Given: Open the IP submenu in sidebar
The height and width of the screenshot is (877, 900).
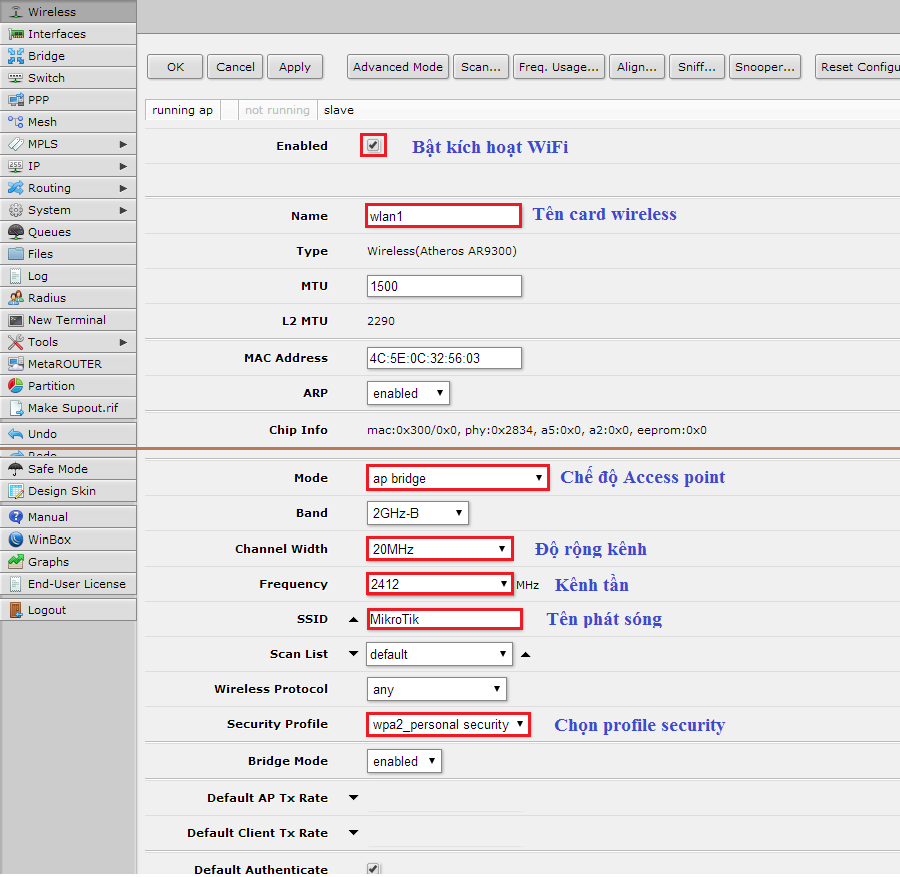Looking at the screenshot, I should point(123,166).
